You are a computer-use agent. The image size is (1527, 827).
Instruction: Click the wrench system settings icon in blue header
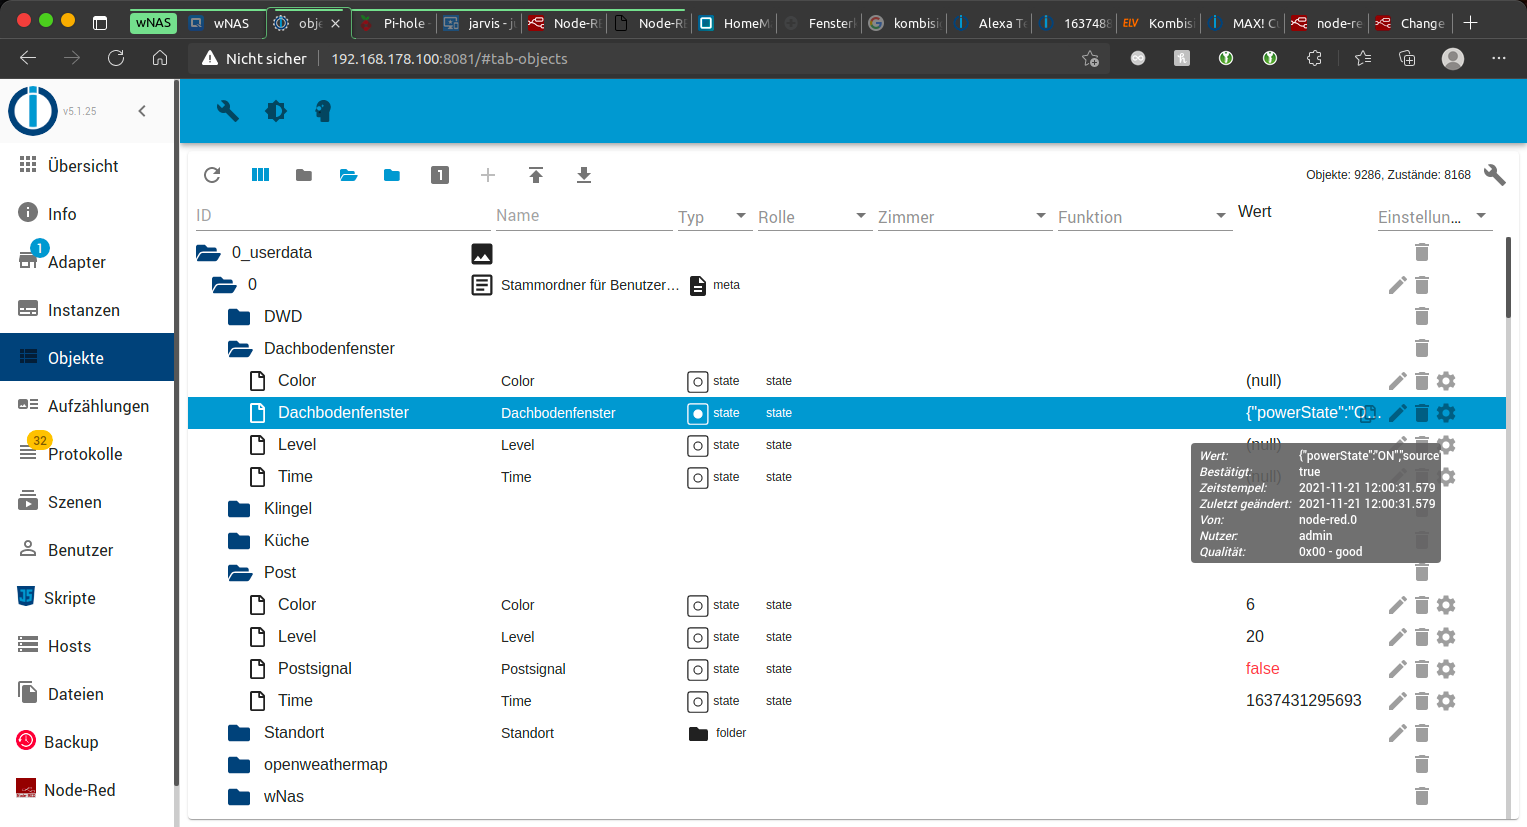click(228, 111)
